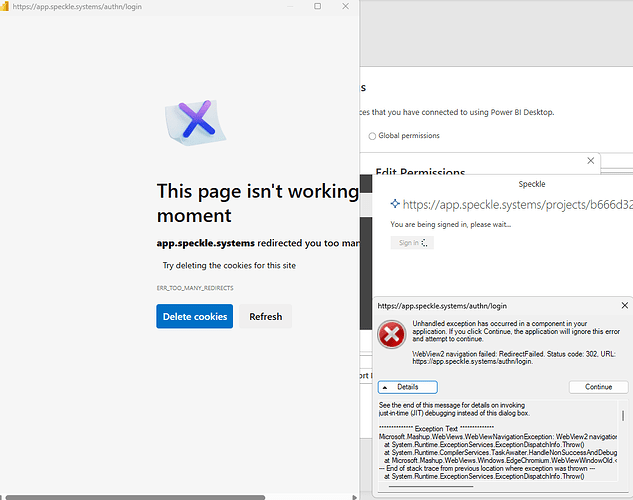Click the login window URL title text
Viewport: 633px width, 500px height.
click(77, 6)
